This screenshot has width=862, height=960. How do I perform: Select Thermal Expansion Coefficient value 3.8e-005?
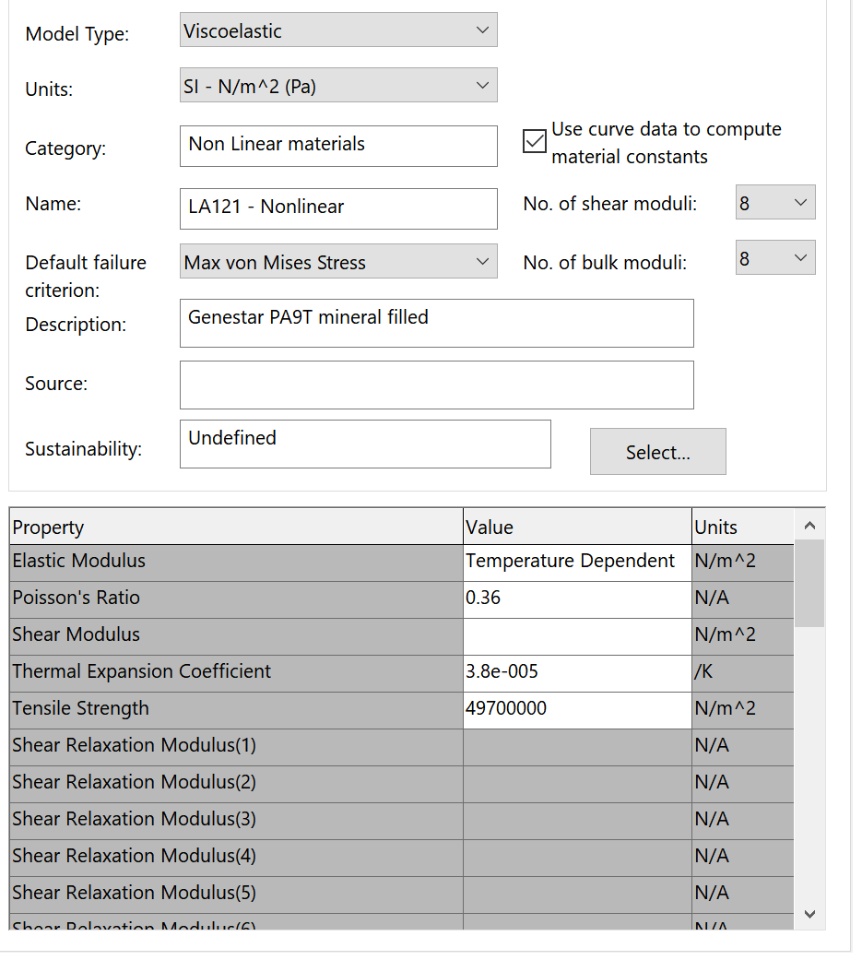click(577, 673)
